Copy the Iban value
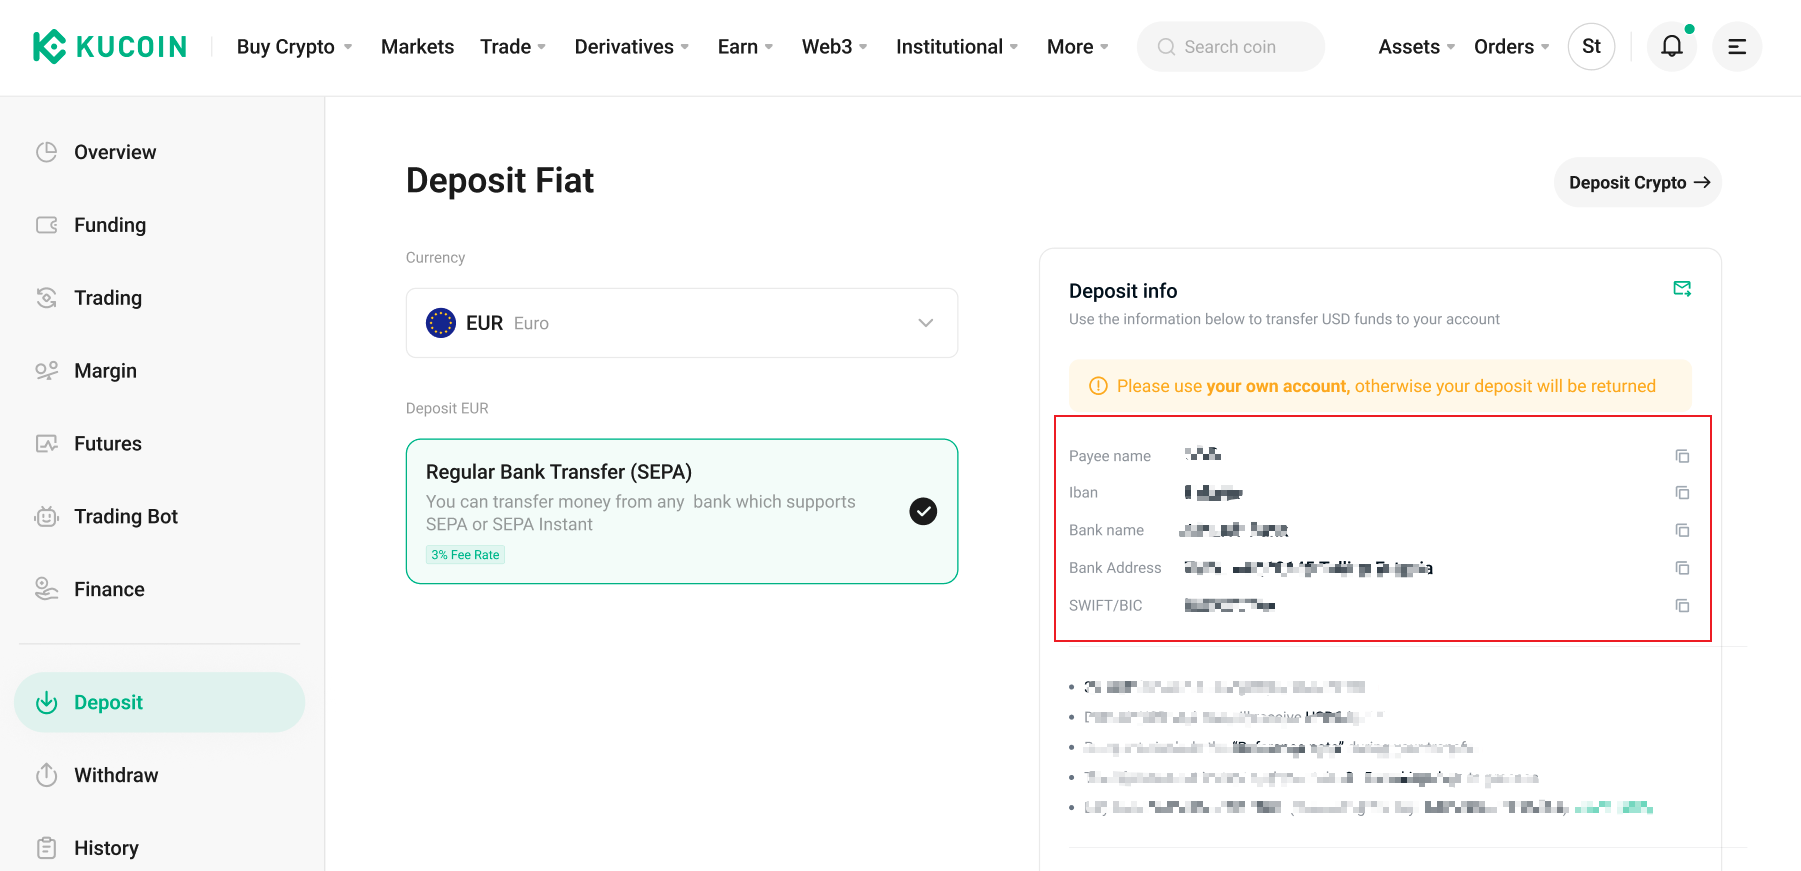The width and height of the screenshot is (1801, 871). tap(1682, 493)
